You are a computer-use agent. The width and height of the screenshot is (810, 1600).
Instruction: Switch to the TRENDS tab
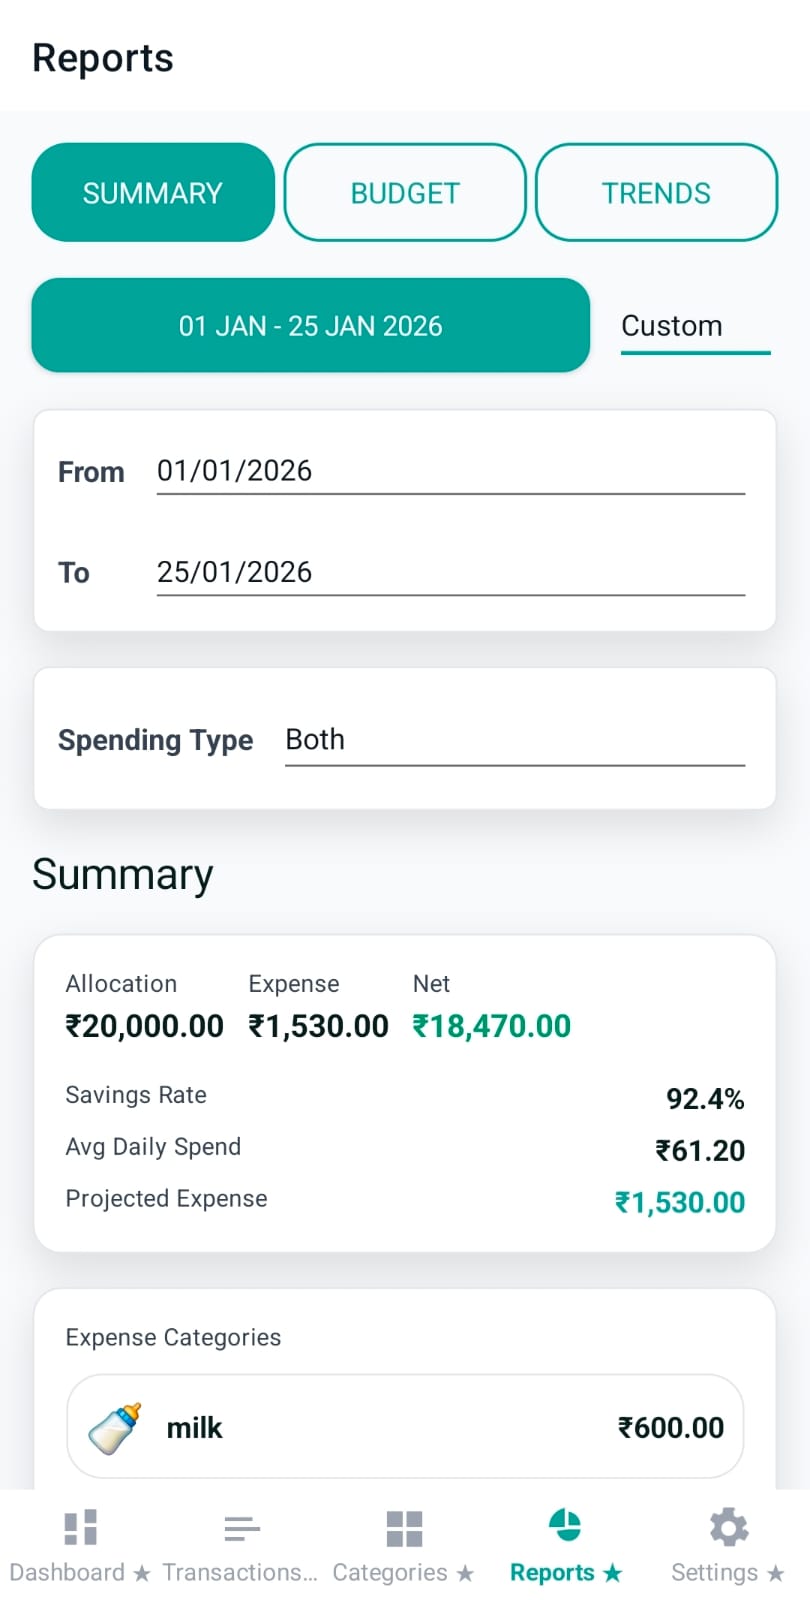(655, 192)
